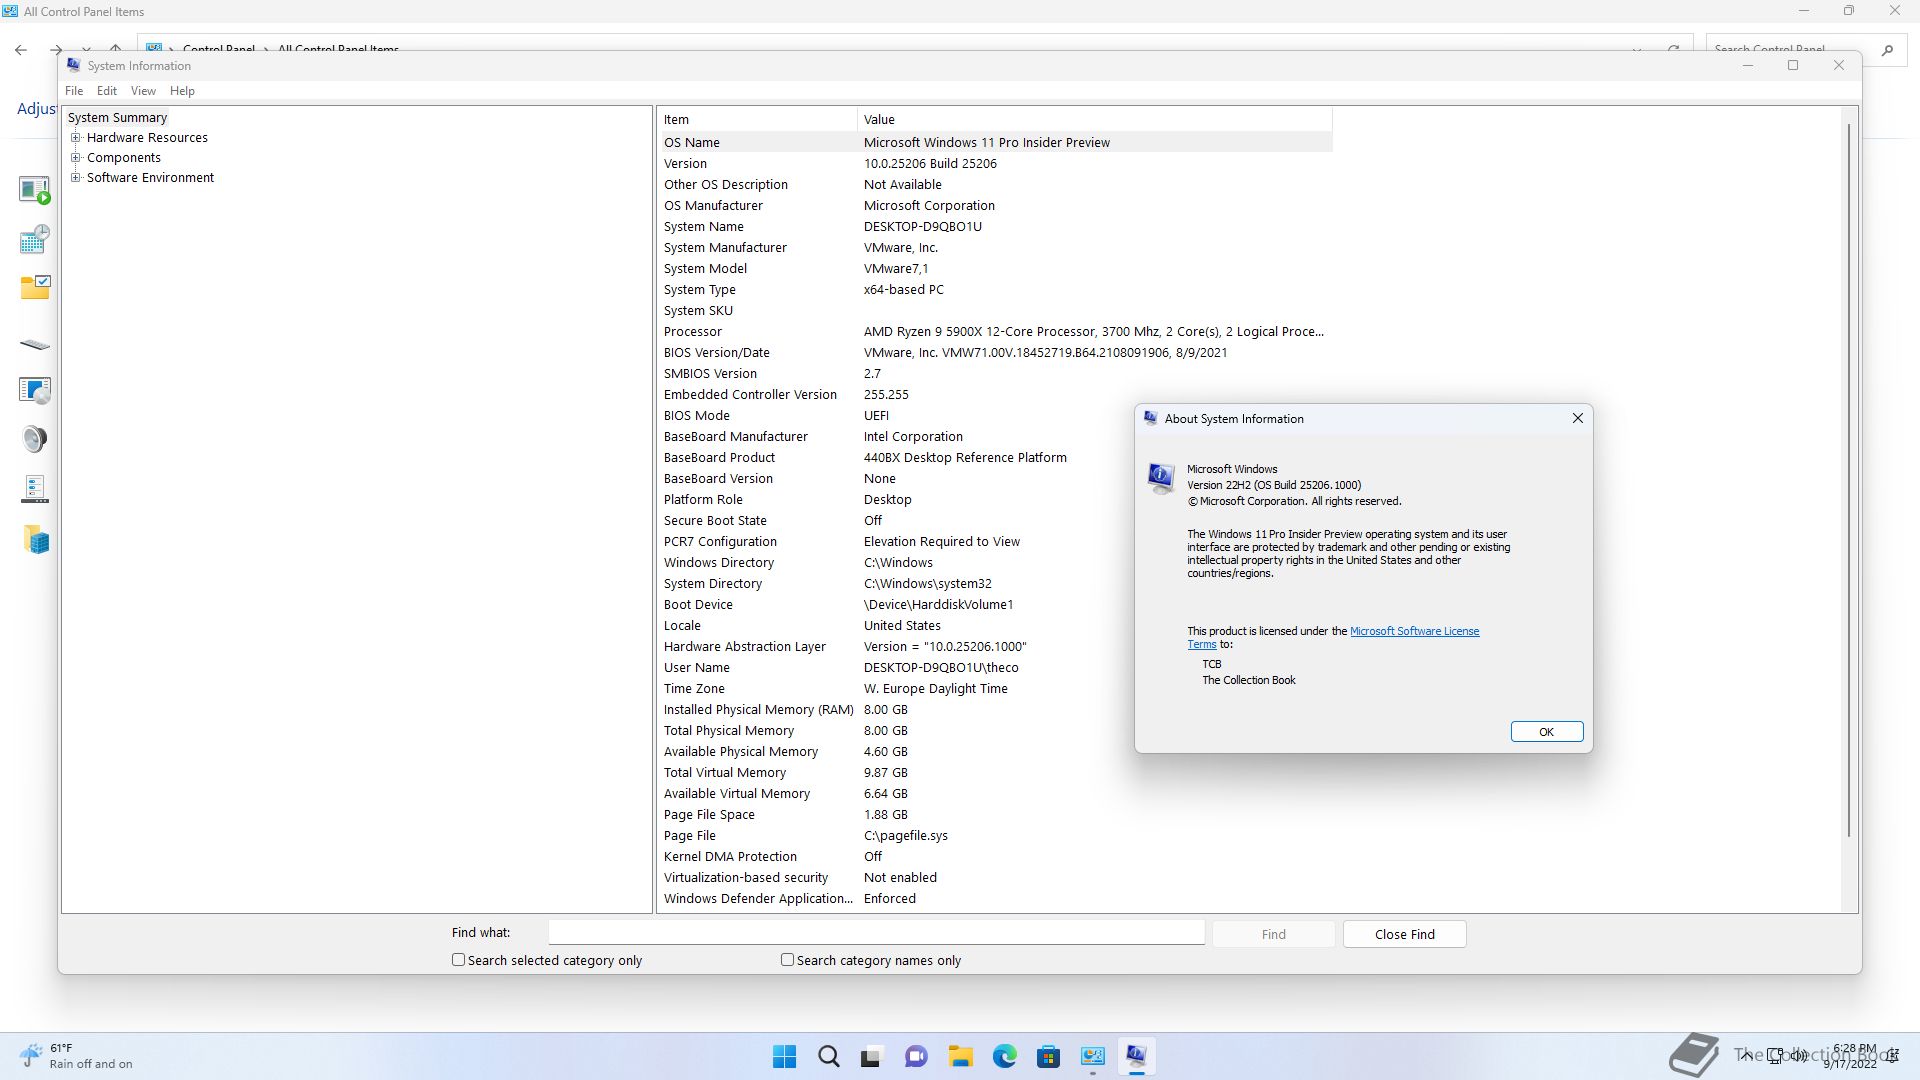Open Task View from the taskbar

pyautogui.click(x=872, y=1056)
